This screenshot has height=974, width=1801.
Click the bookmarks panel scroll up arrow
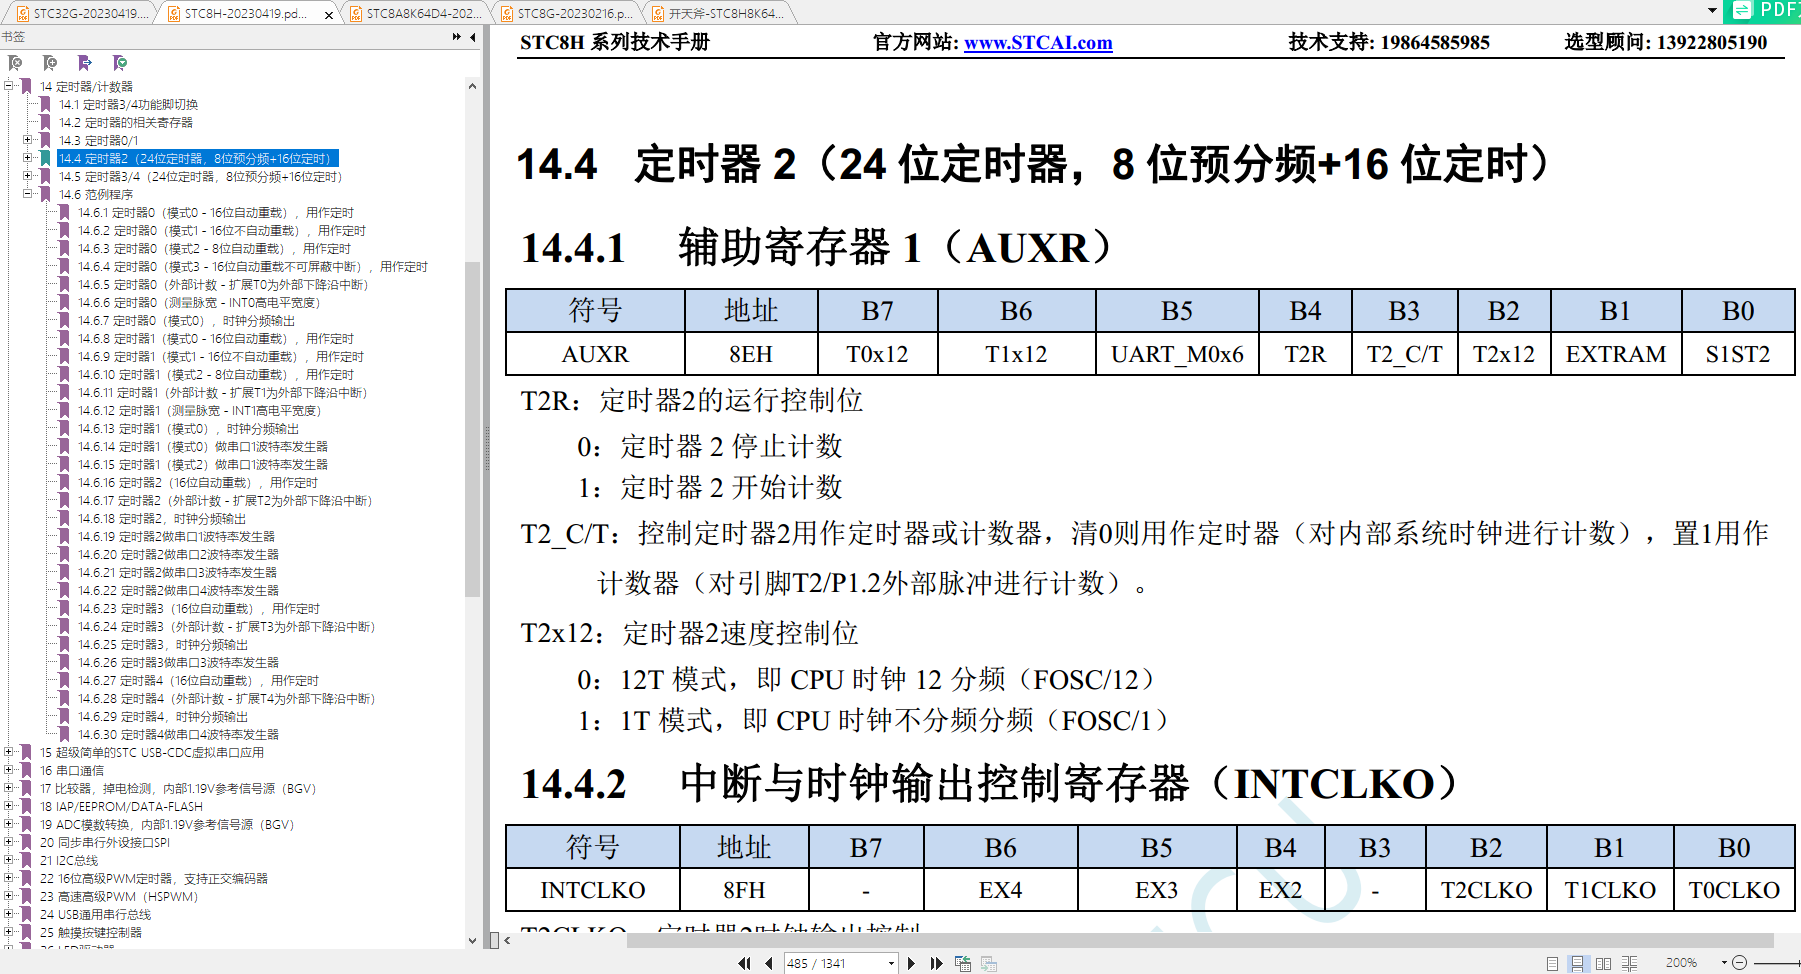(x=473, y=86)
